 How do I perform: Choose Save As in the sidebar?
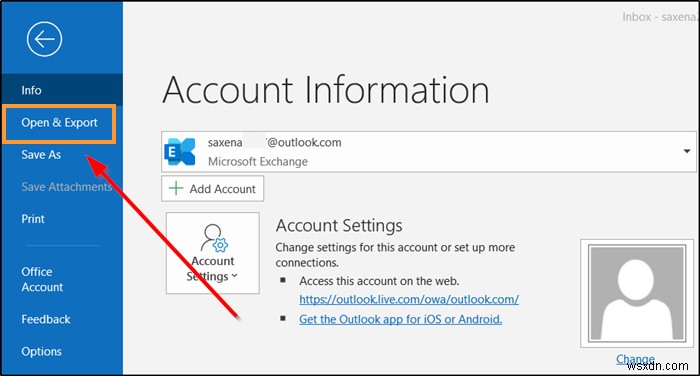click(x=41, y=155)
